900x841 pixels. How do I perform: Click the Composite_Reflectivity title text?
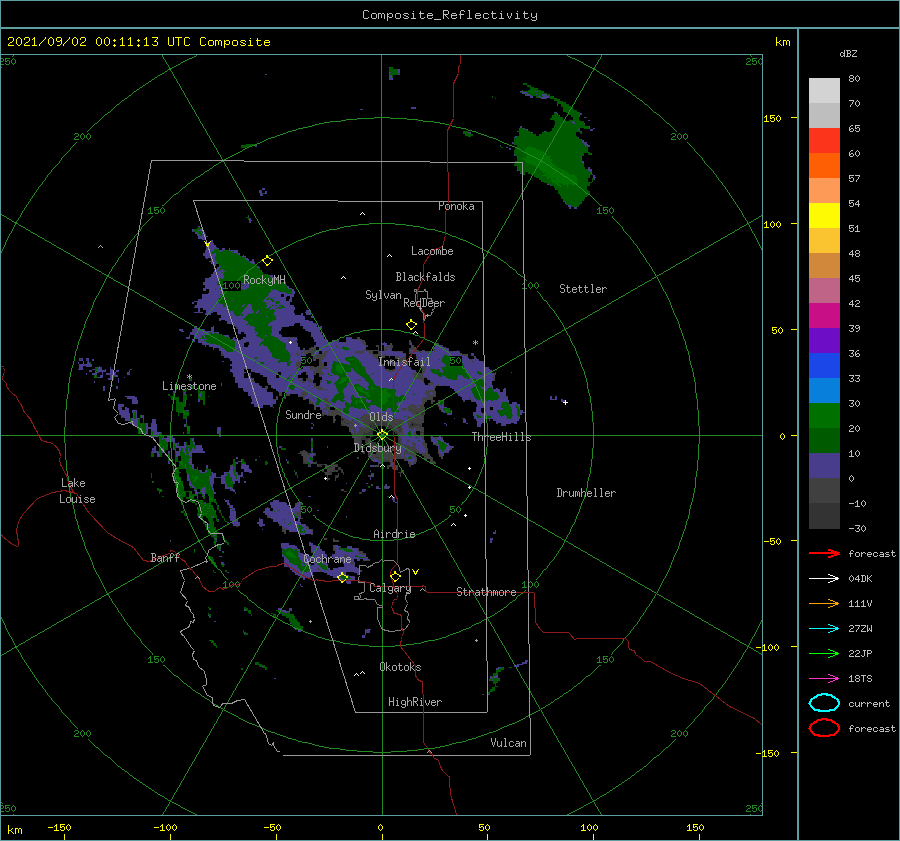pos(449,15)
